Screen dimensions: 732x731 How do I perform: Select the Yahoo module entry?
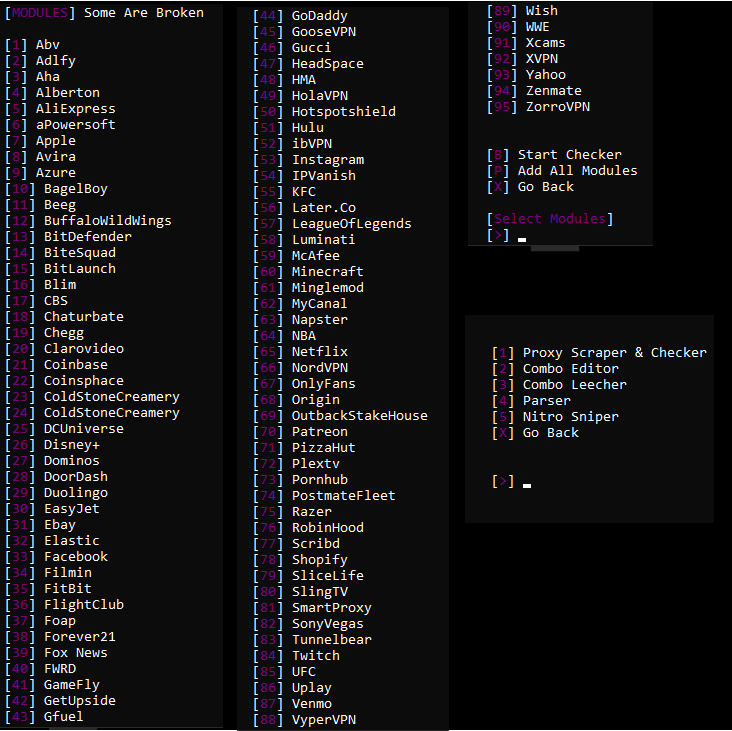click(x=527, y=75)
